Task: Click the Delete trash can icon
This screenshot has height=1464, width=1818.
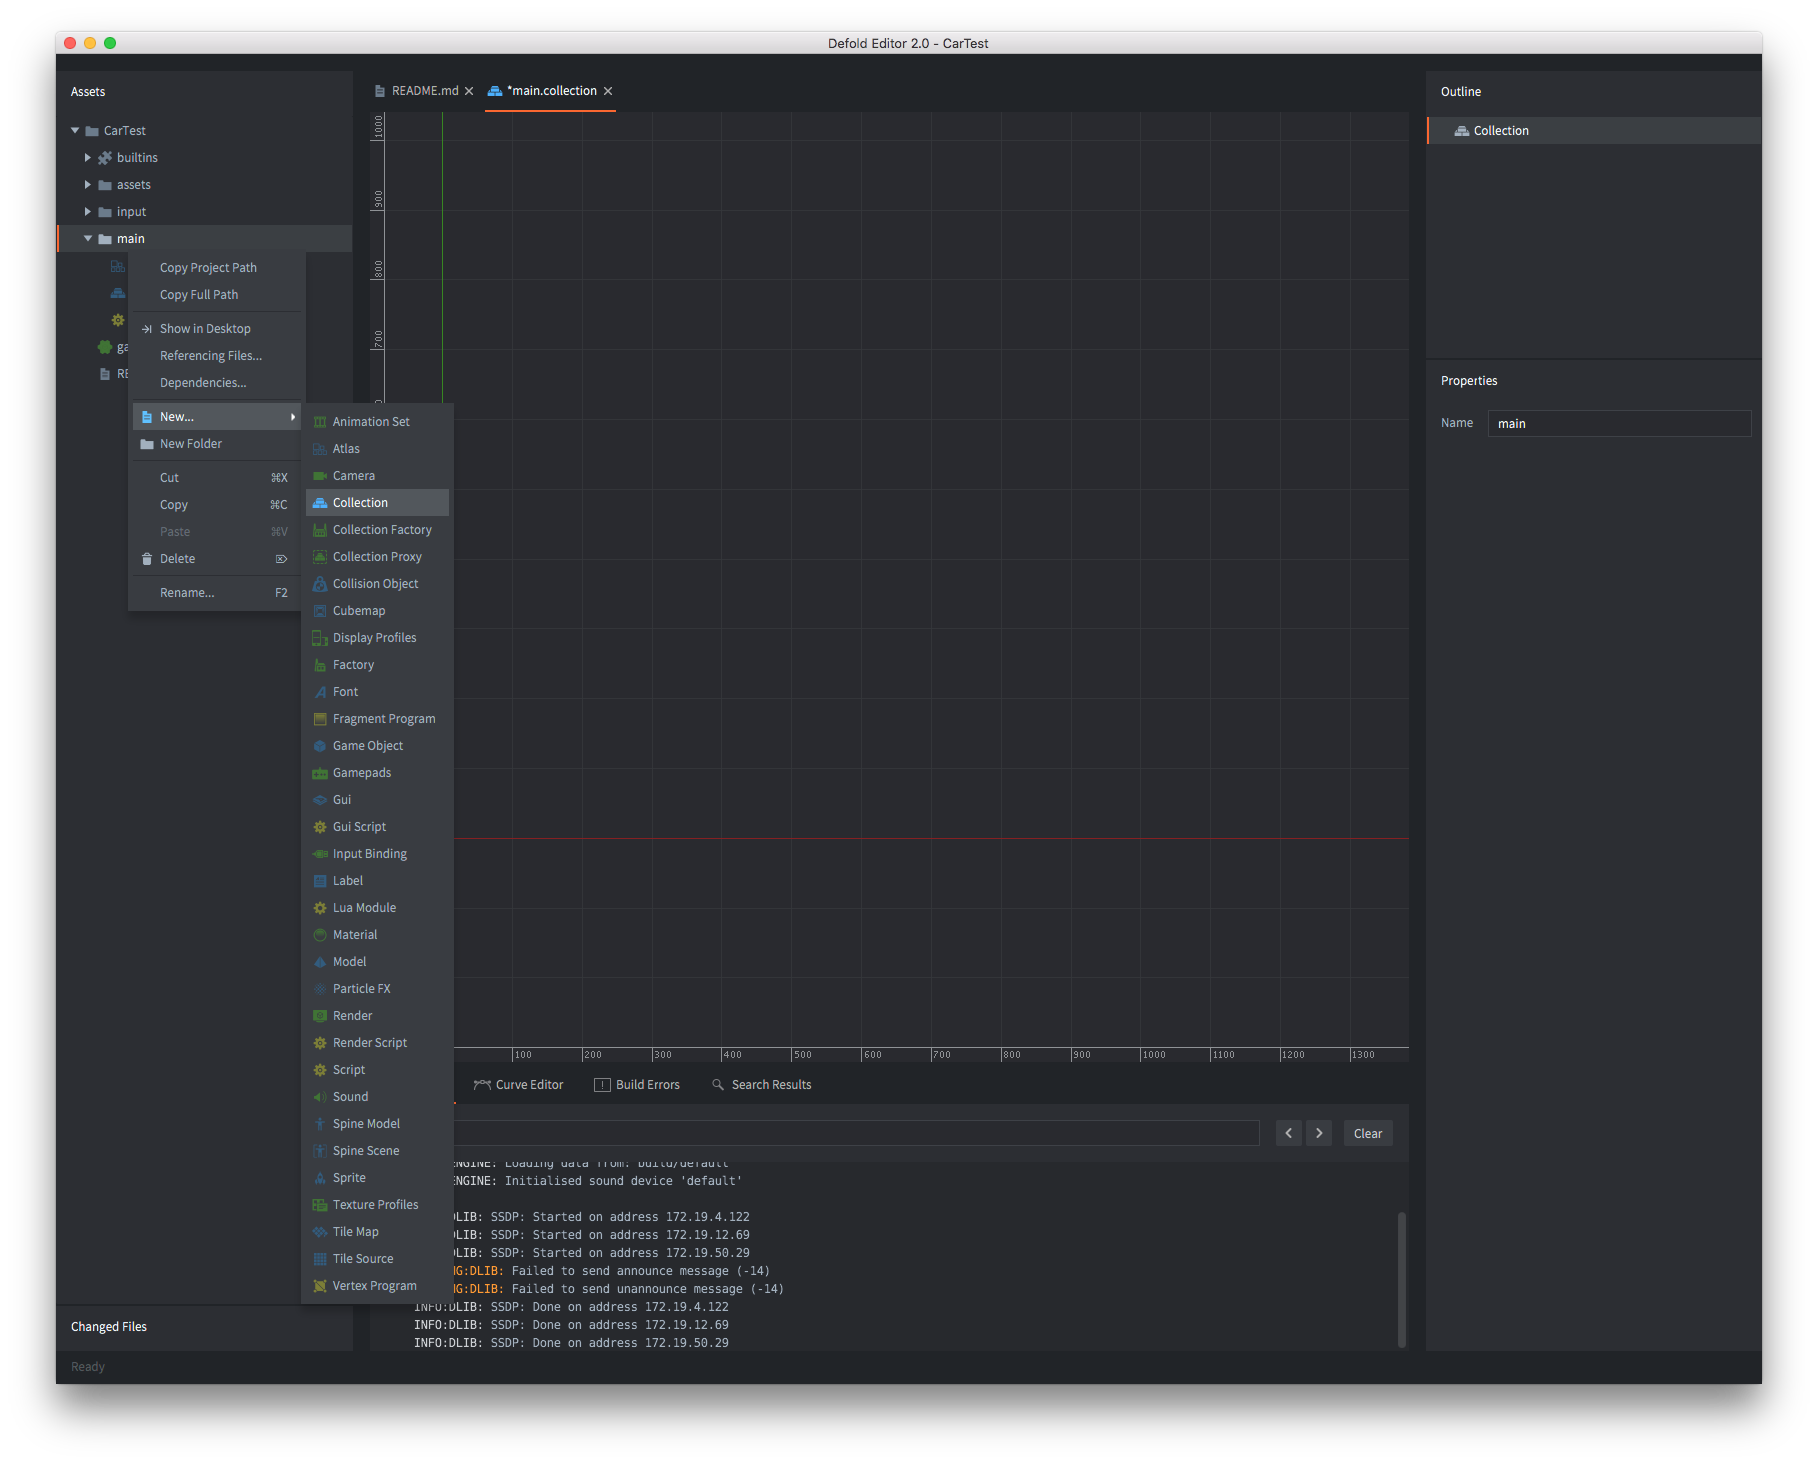Action: 147,559
